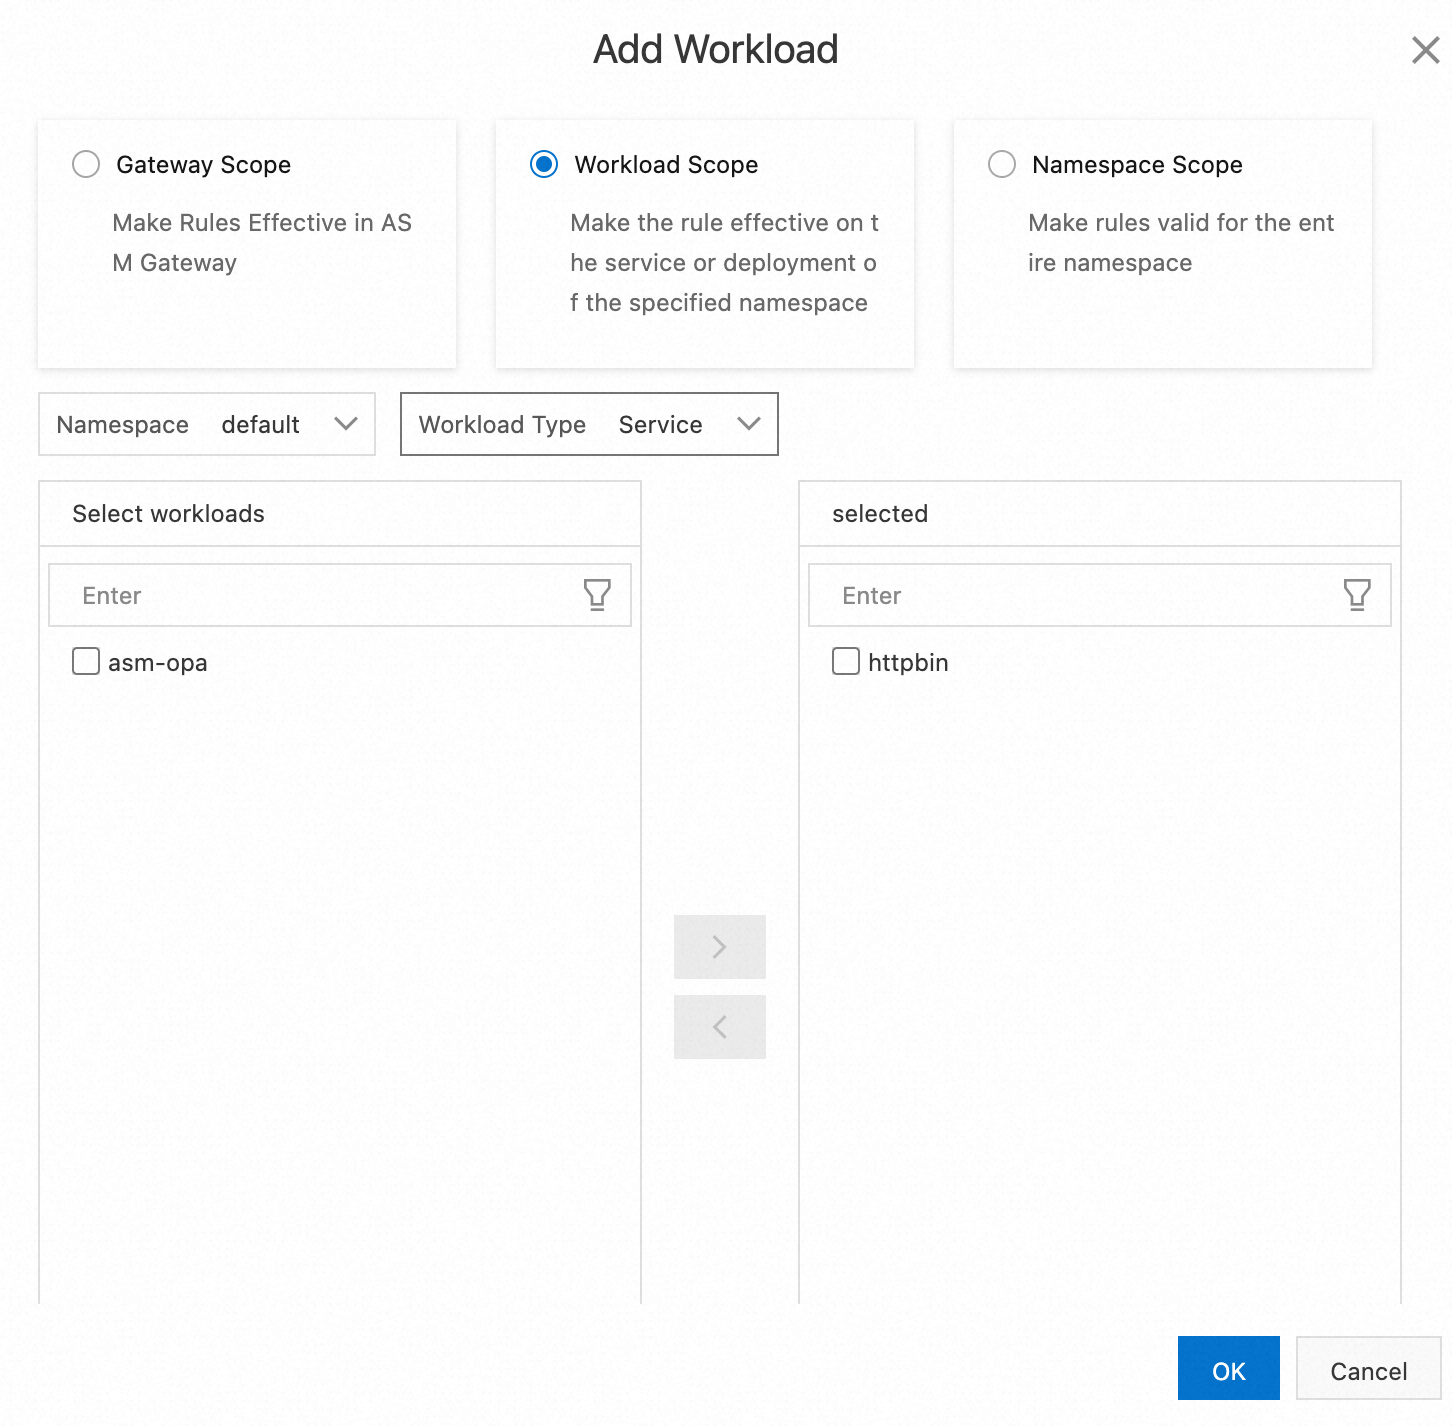Click the Cancel button
Viewport: 1452px width, 1426px height.
(1369, 1368)
